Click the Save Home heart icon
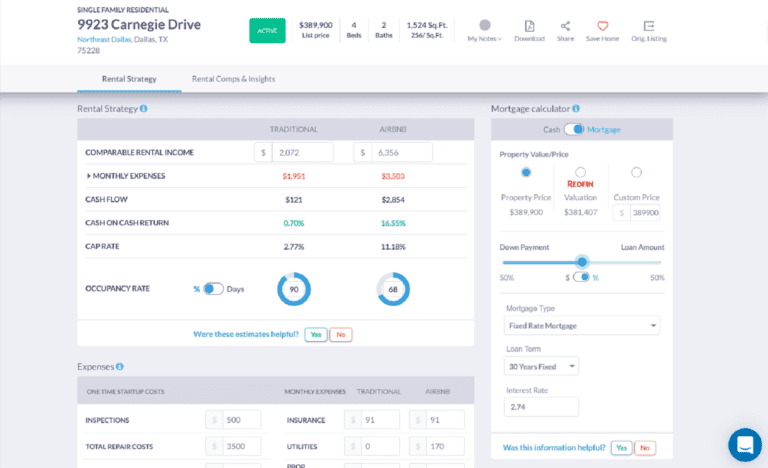The image size is (768, 468). 602,25
